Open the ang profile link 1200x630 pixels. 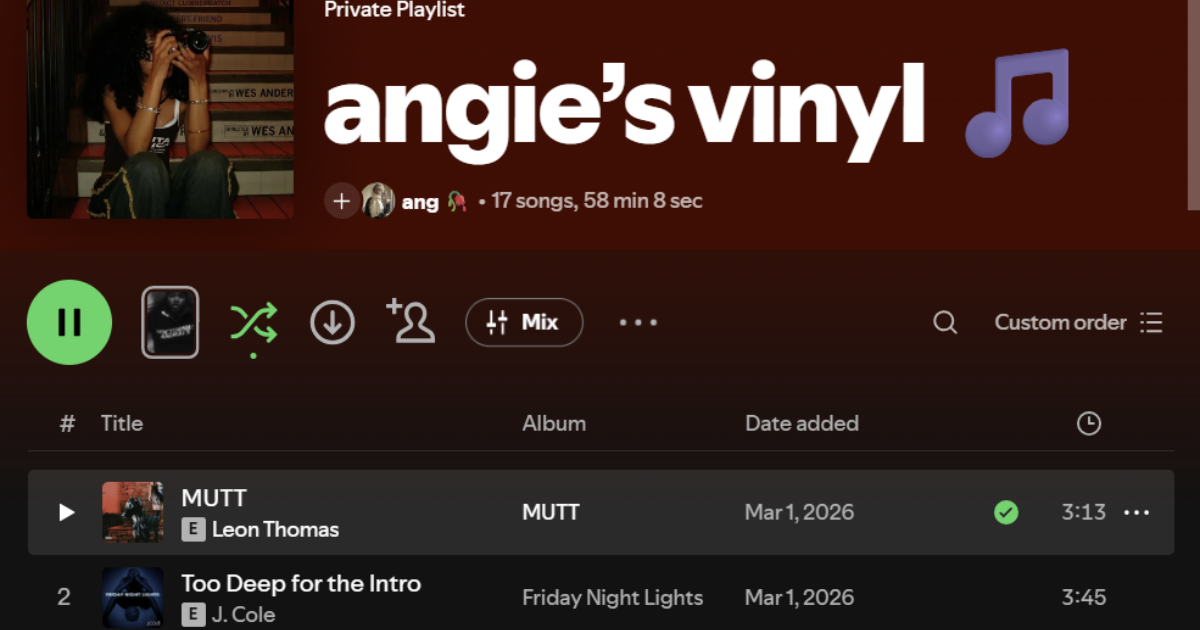click(420, 201)
